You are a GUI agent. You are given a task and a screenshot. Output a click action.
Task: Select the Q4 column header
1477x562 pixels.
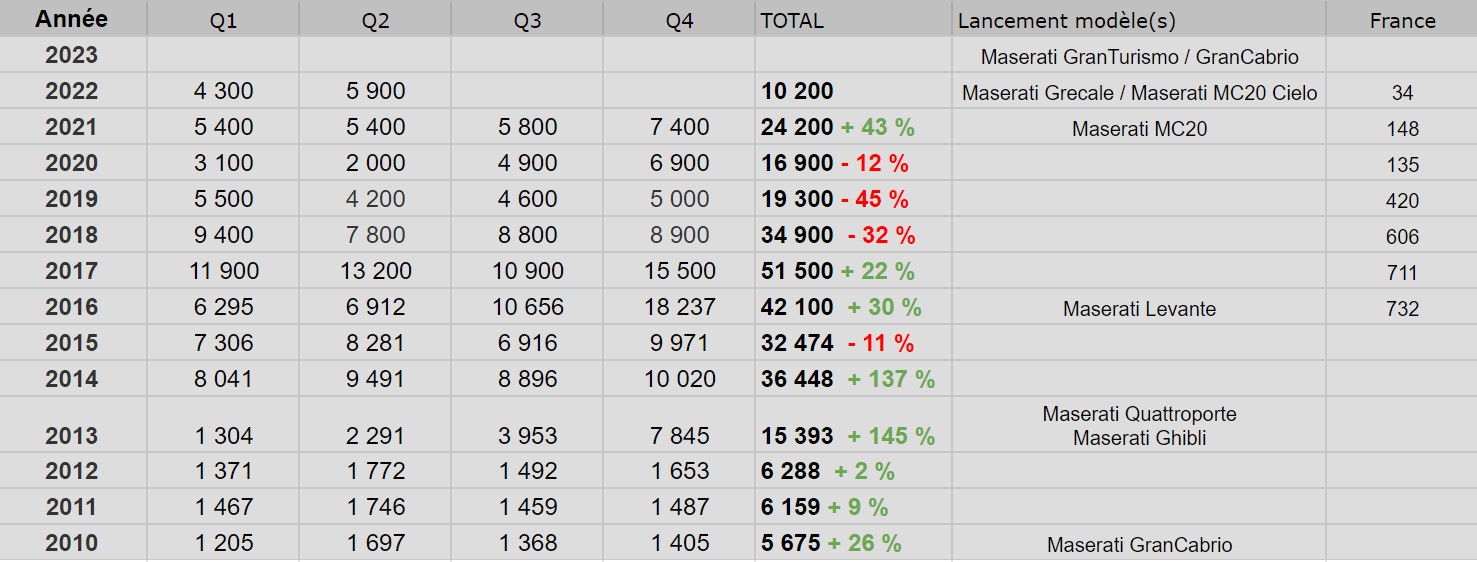tap(679, 20)
